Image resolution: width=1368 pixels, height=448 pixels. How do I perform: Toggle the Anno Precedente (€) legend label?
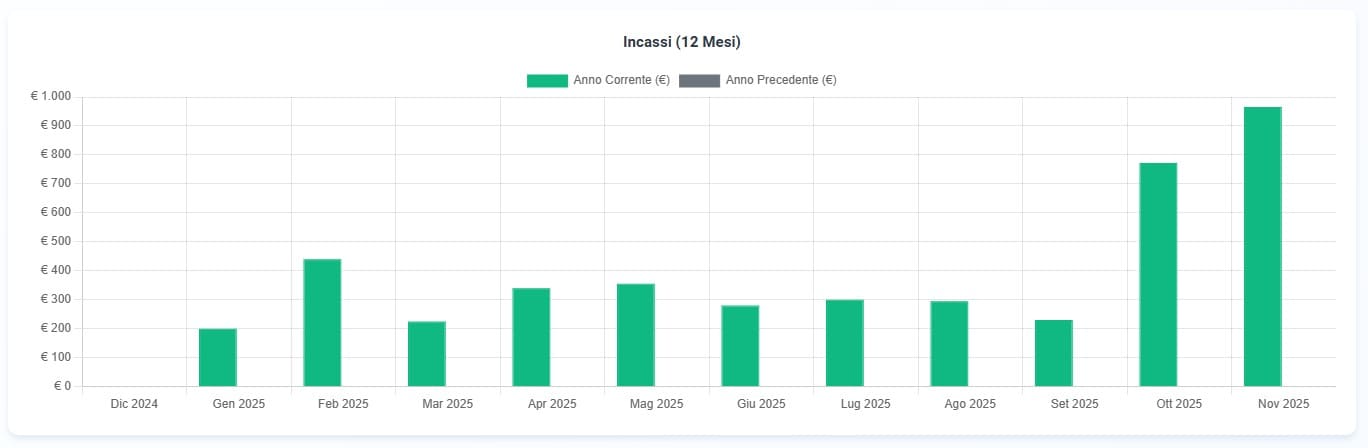pyautogui.click(x=780, y=80)
